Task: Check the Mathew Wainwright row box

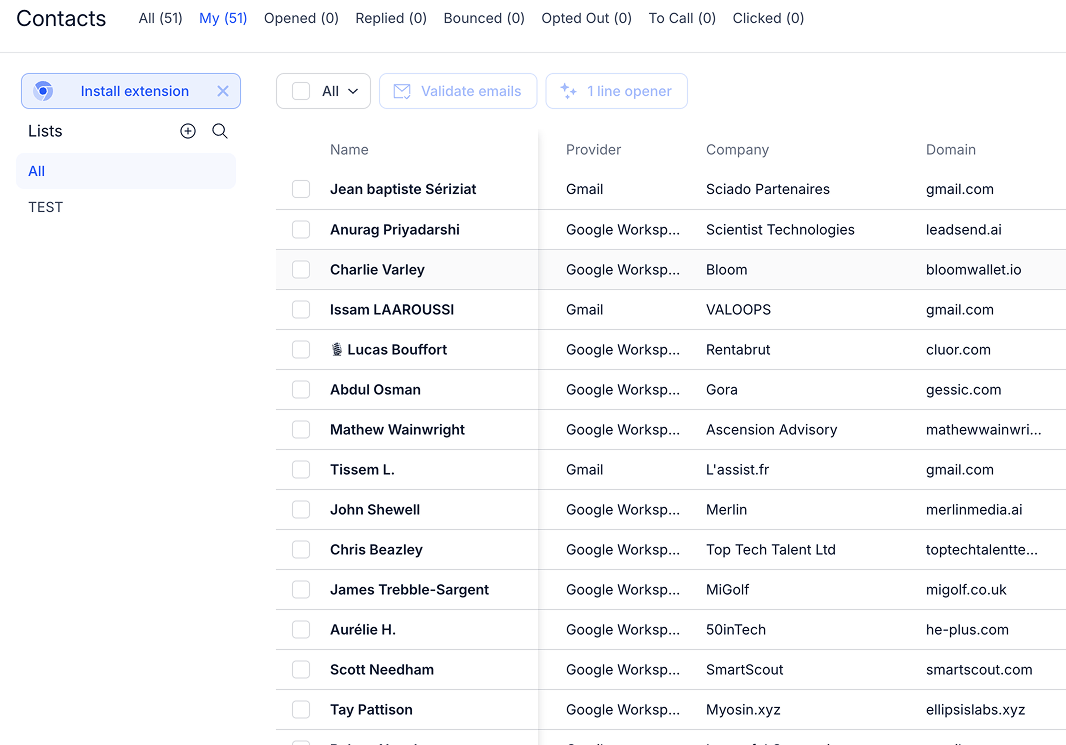Action: click(x=301, y=430)
